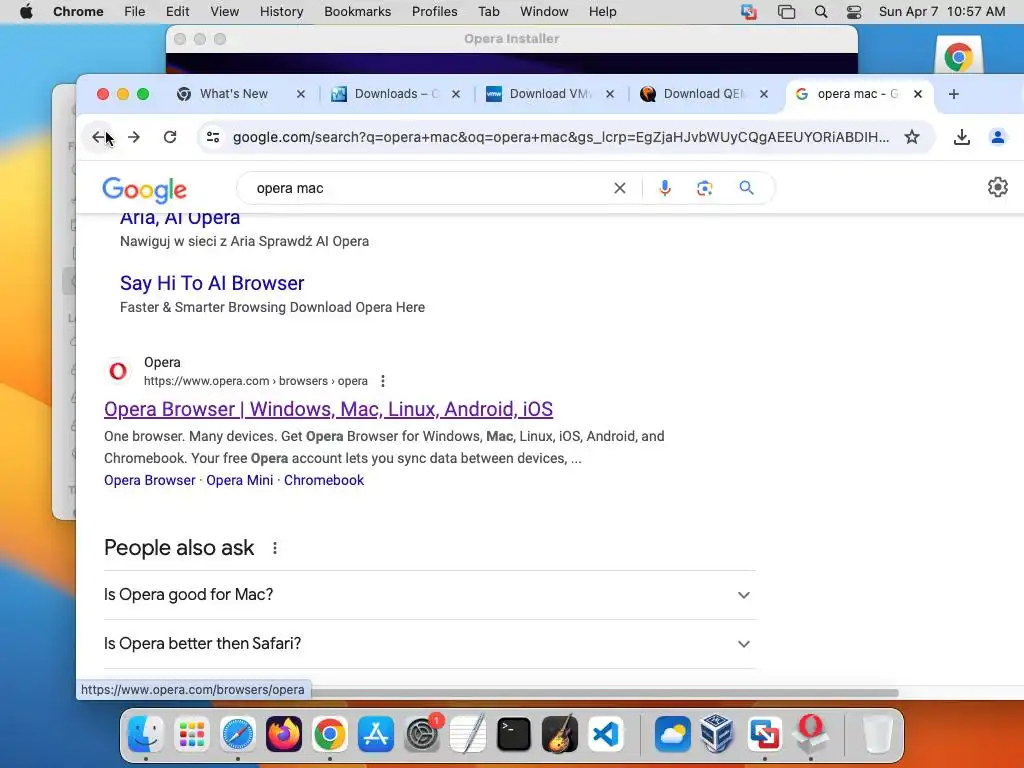Screen dimensions: 1024x768
Task: Close the What's New tab
Action: [x=300, y=94]
